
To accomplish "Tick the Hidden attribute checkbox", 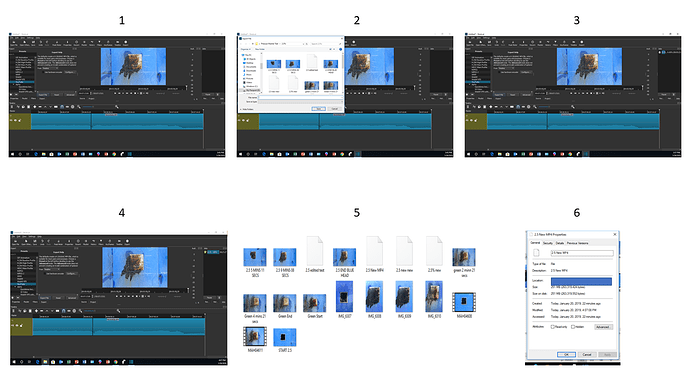I will 573,327.
